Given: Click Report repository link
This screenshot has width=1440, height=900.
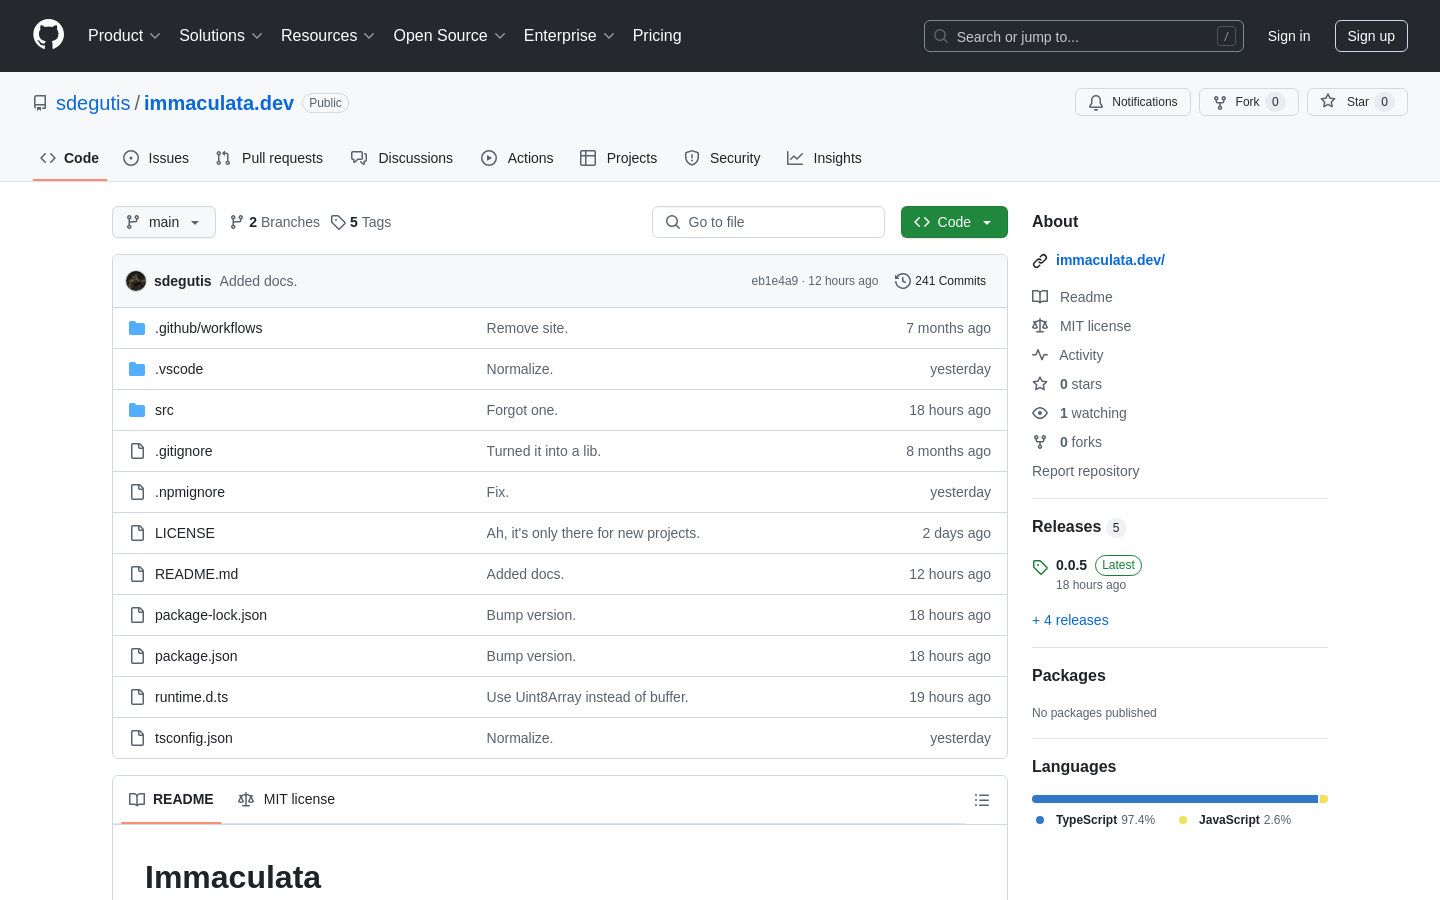Looking at the screenshot, I should click(1085, 471).
